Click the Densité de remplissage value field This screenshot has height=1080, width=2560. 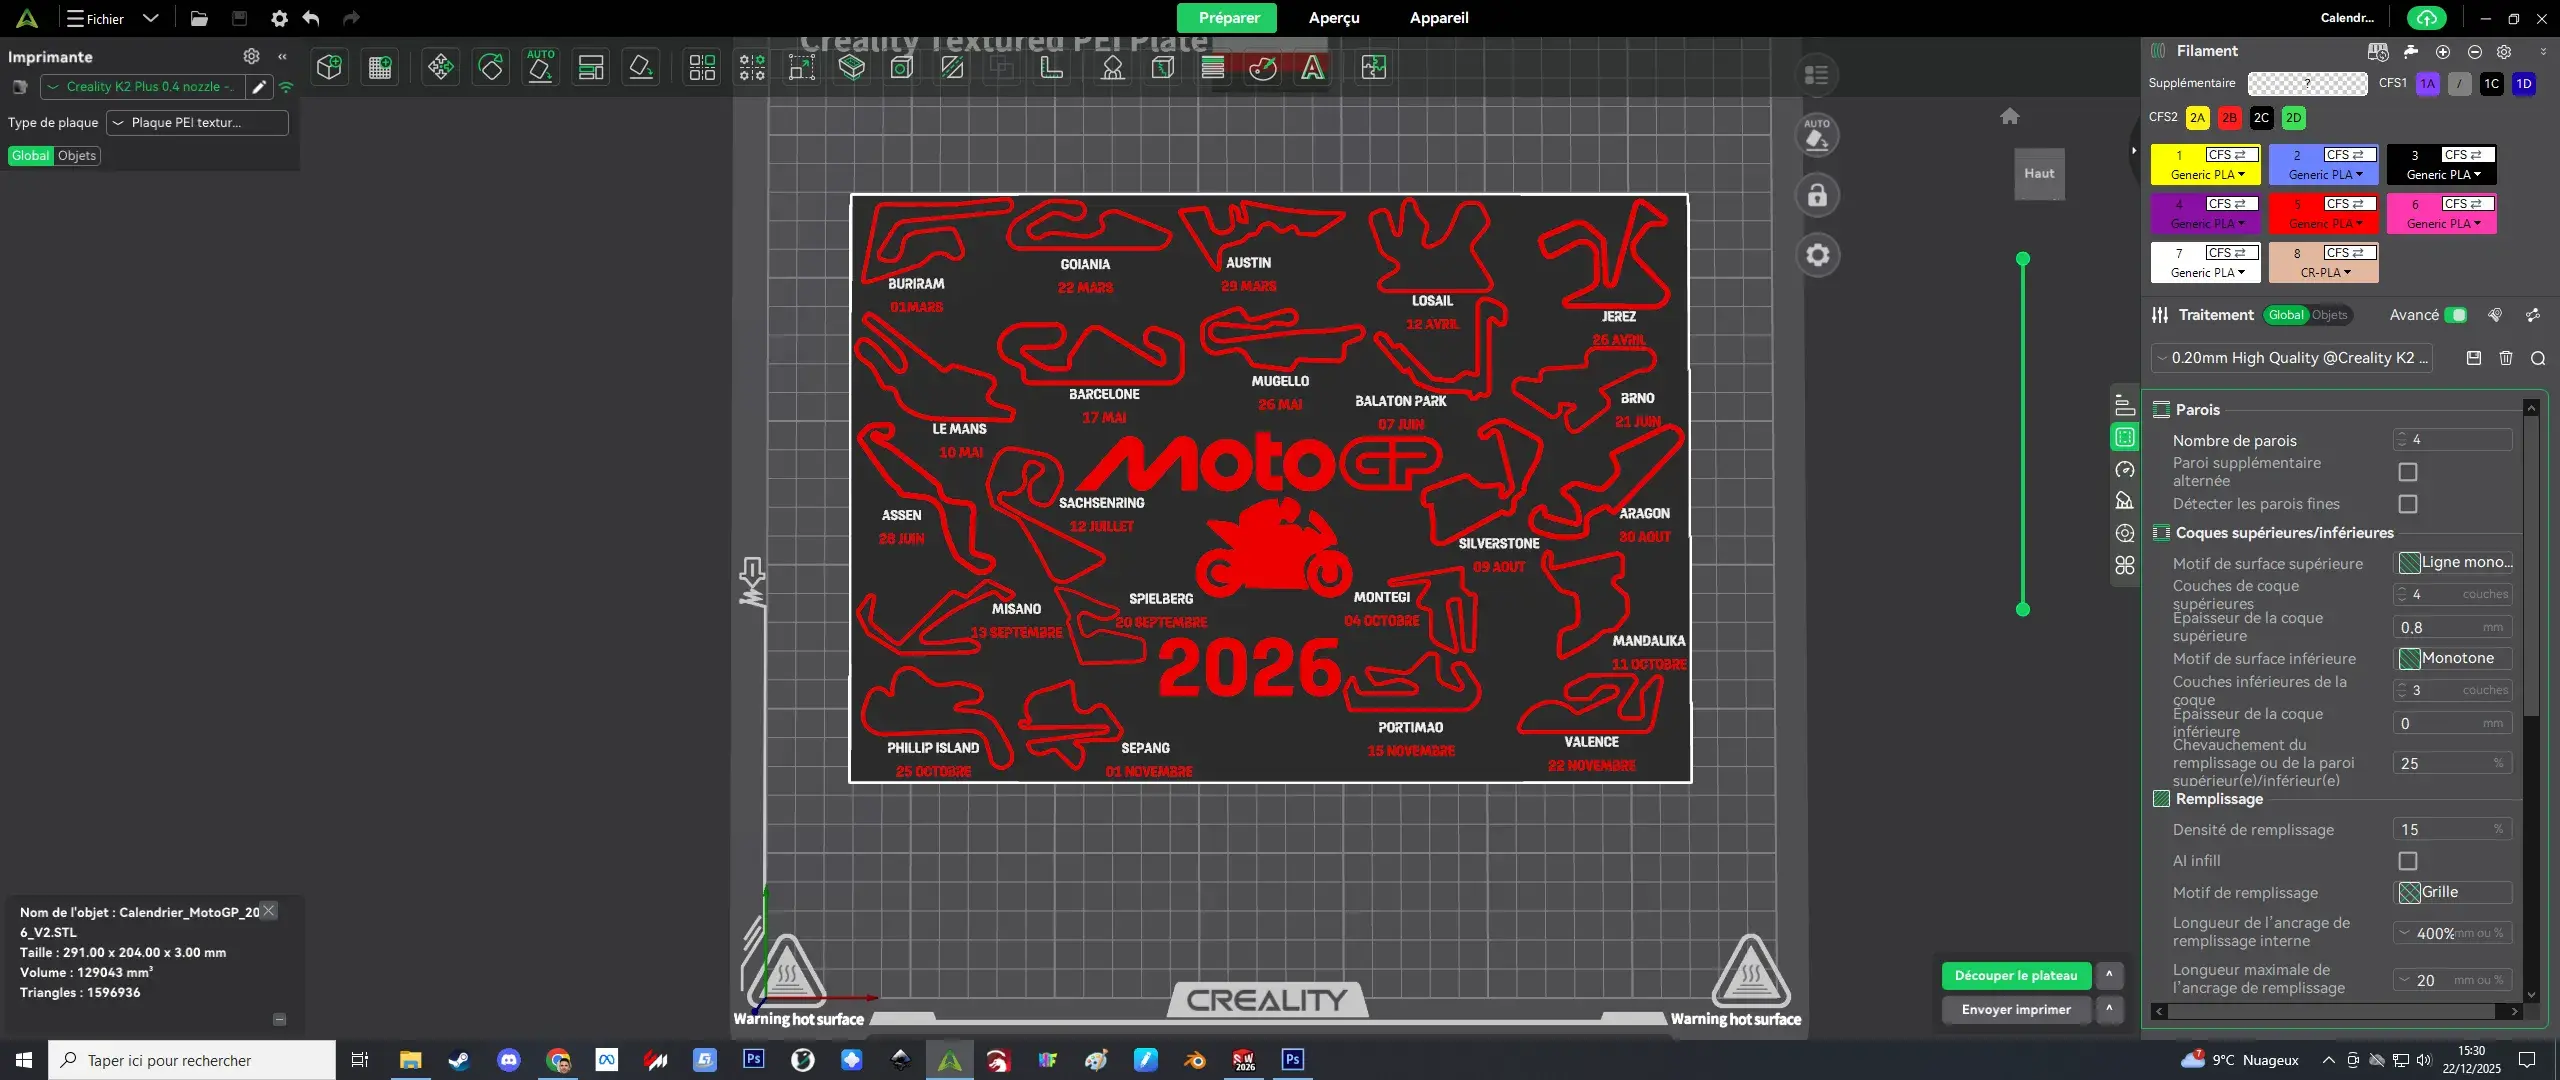tap(2452, 830)
